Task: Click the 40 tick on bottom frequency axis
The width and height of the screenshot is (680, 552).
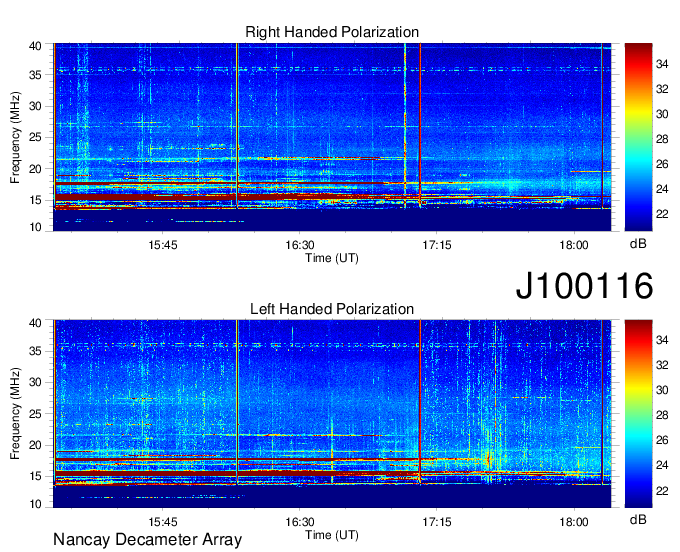Action: tap(36, 323)
